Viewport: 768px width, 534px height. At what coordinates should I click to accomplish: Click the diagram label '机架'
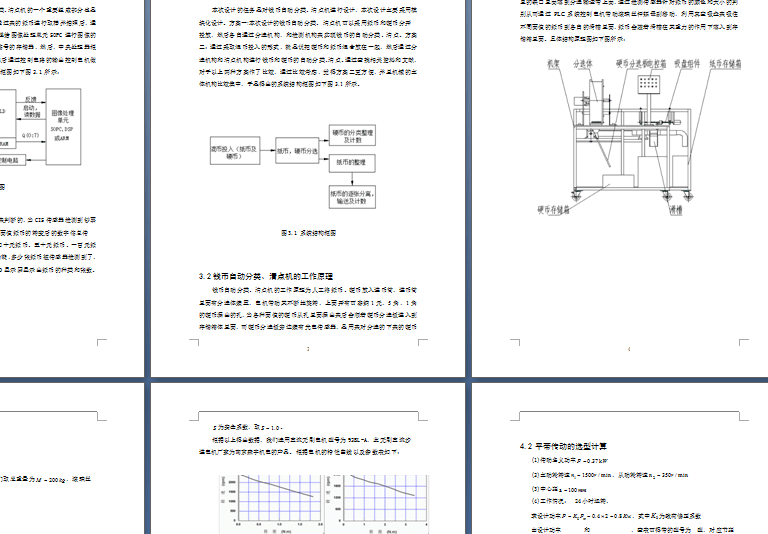553,64
